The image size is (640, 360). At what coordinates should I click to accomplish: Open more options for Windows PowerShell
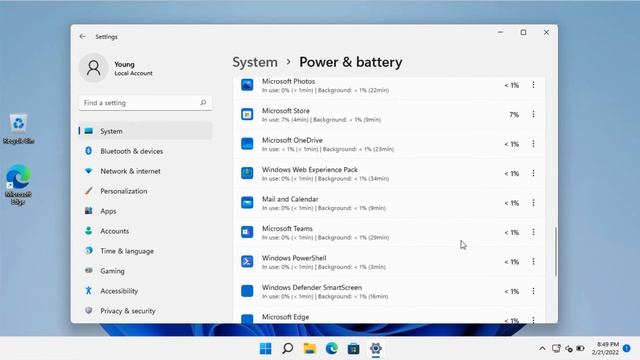pyautogui.click(x=533, y=261)
